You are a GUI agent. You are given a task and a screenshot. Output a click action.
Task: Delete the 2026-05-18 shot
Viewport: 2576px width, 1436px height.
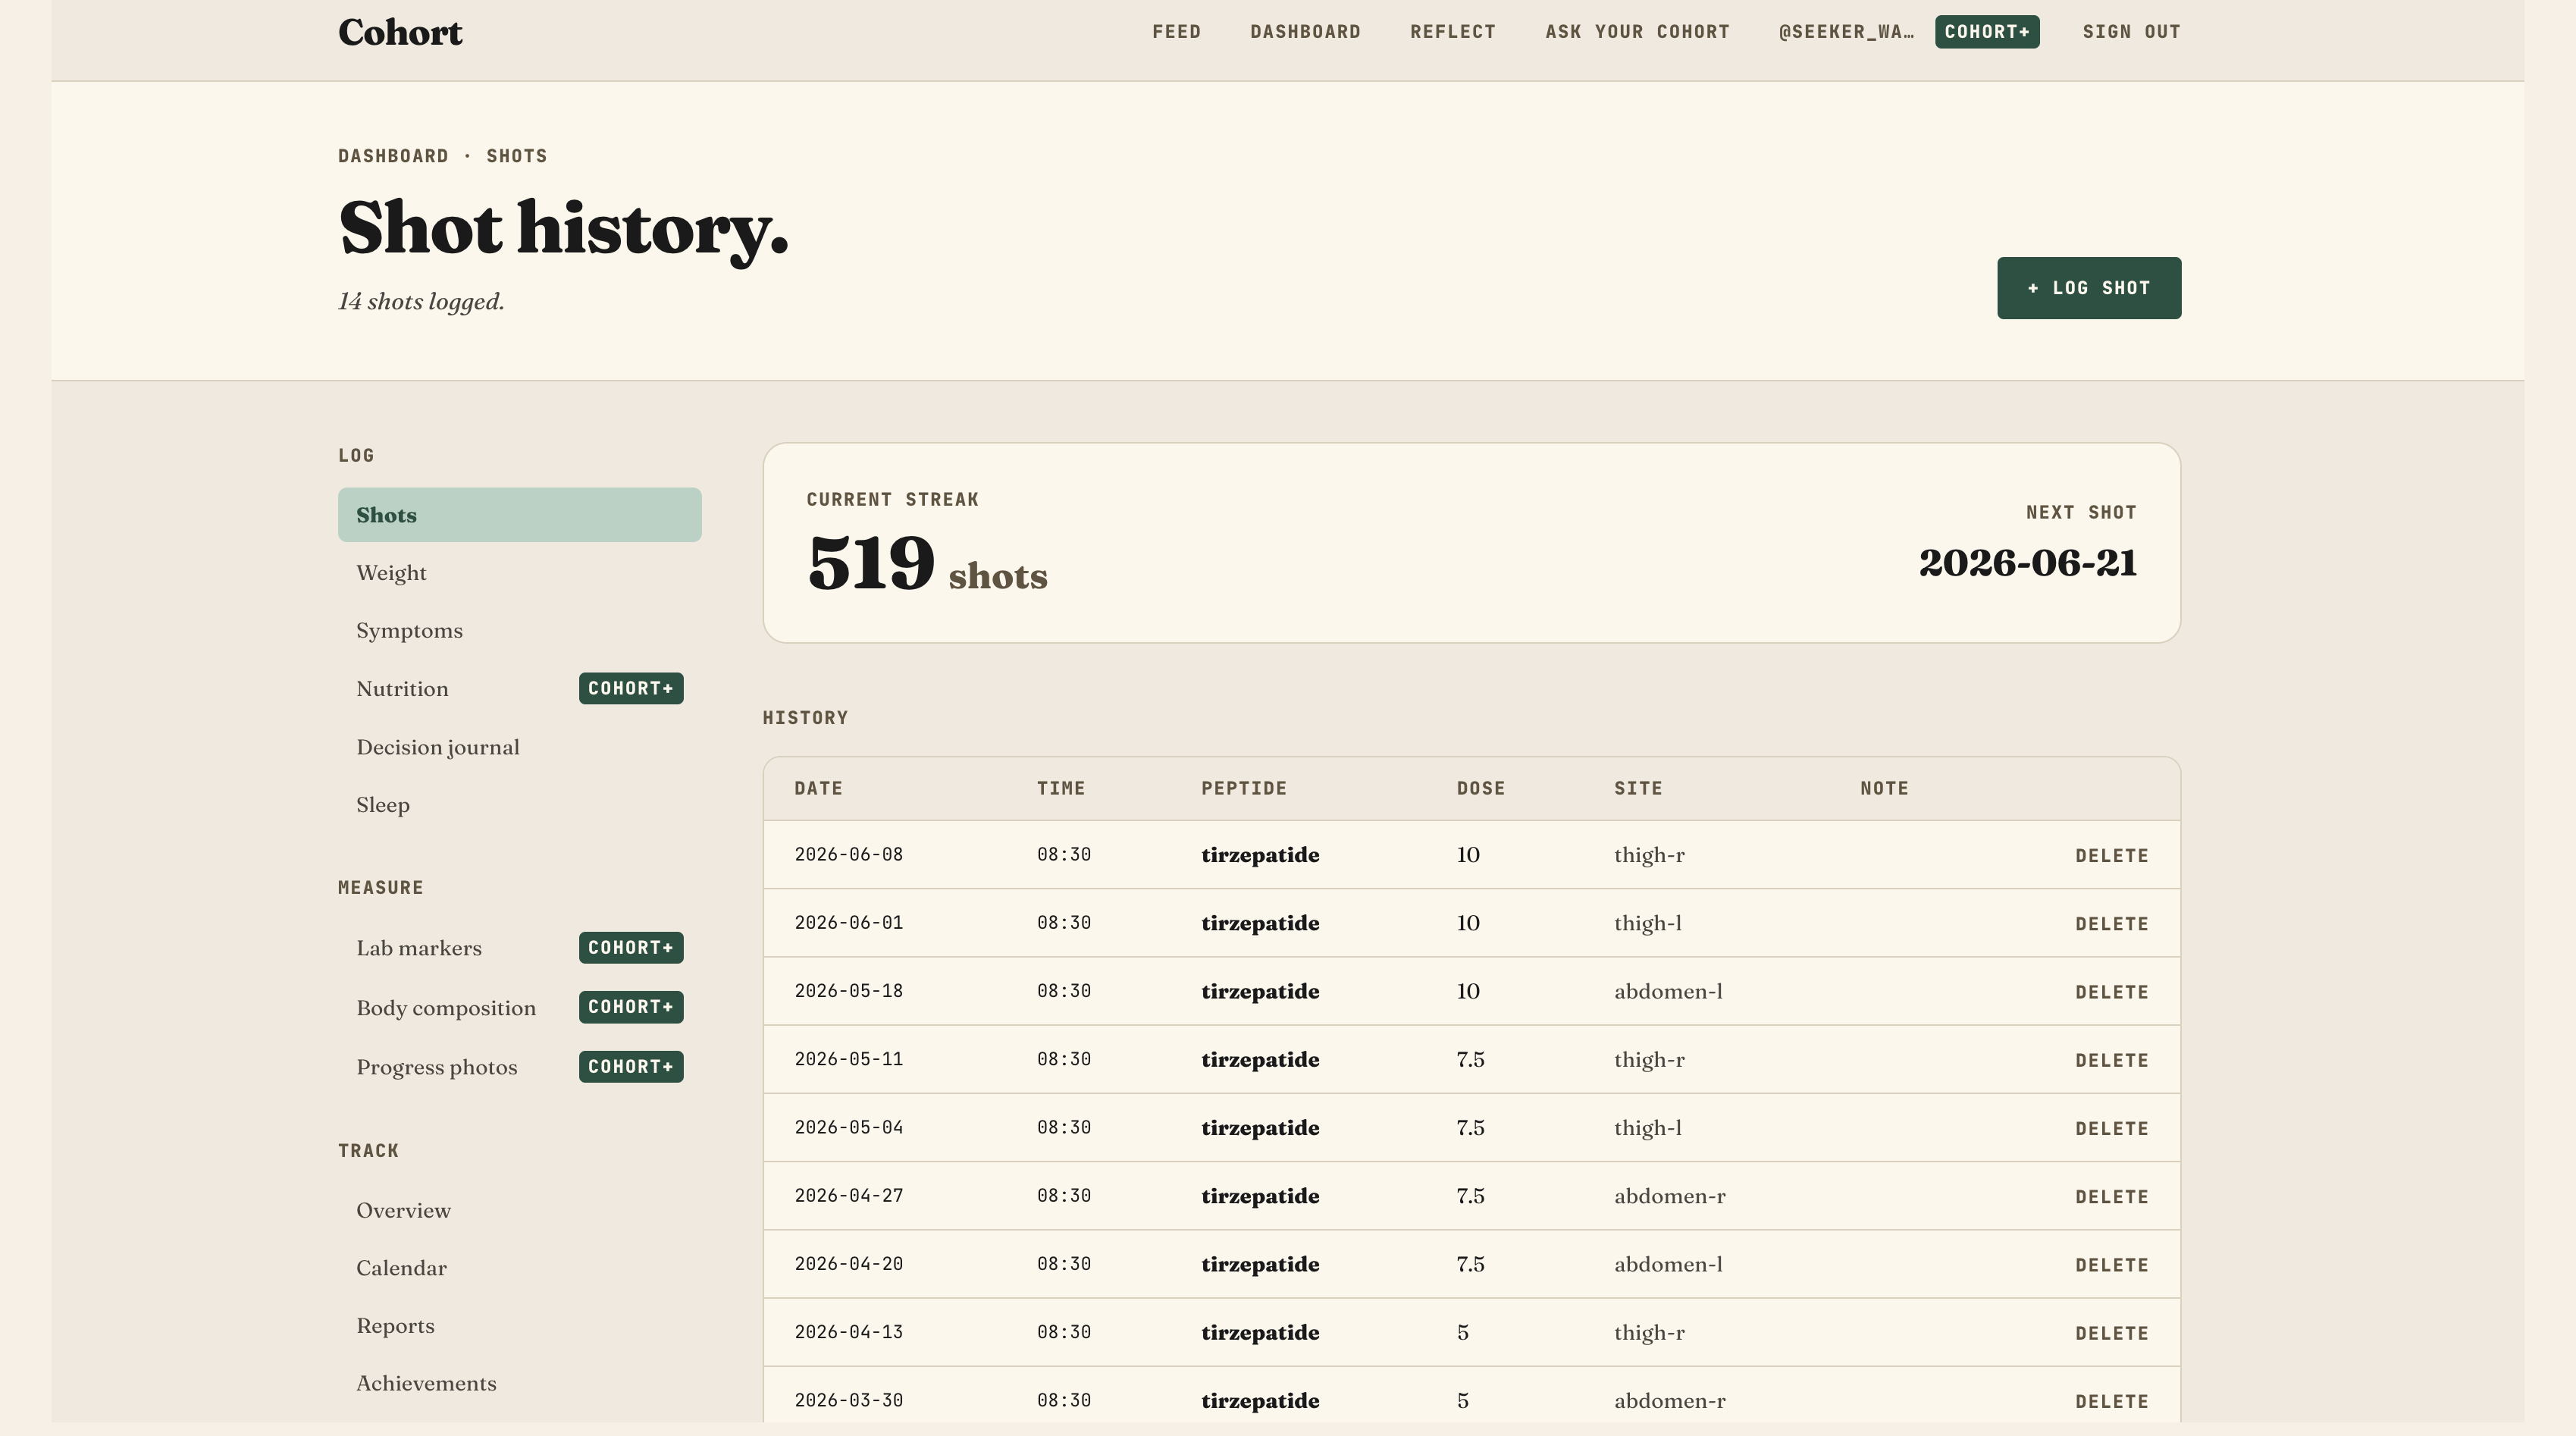coord(2112,992)
